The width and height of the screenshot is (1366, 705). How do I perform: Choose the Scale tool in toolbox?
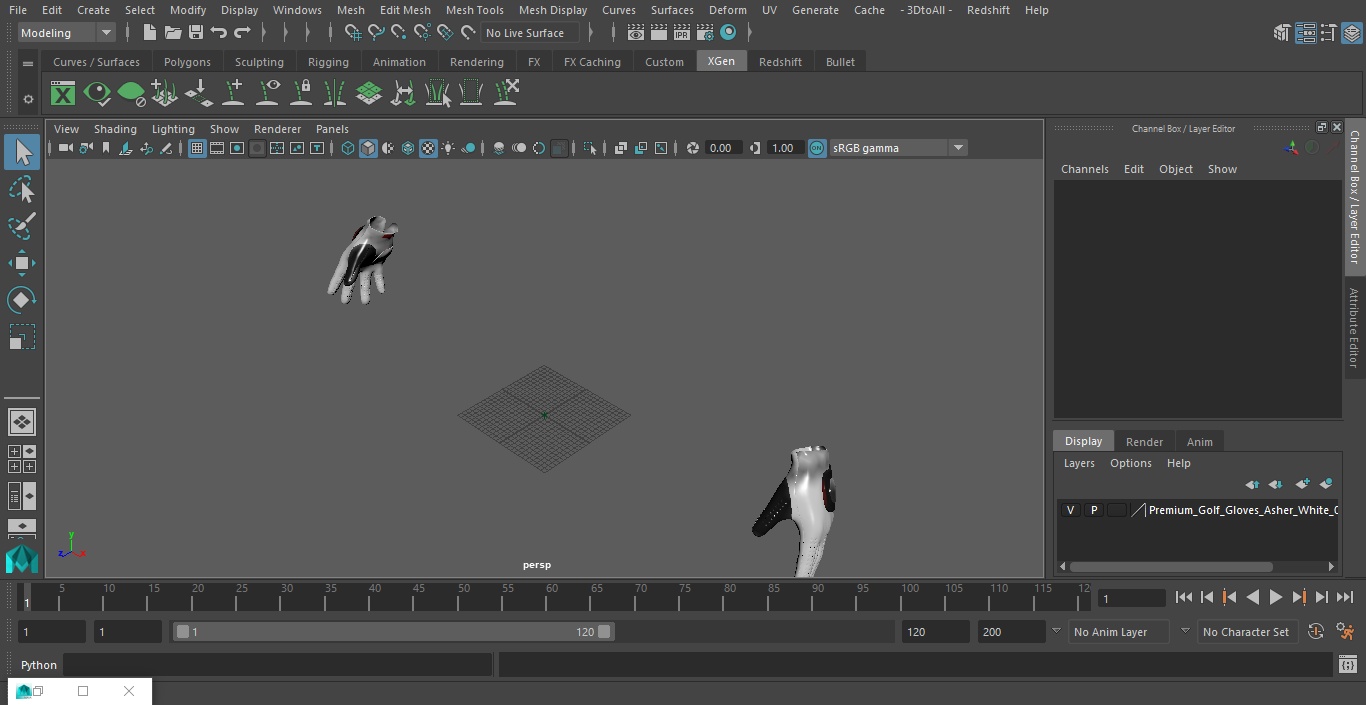(x=22, y=337)
